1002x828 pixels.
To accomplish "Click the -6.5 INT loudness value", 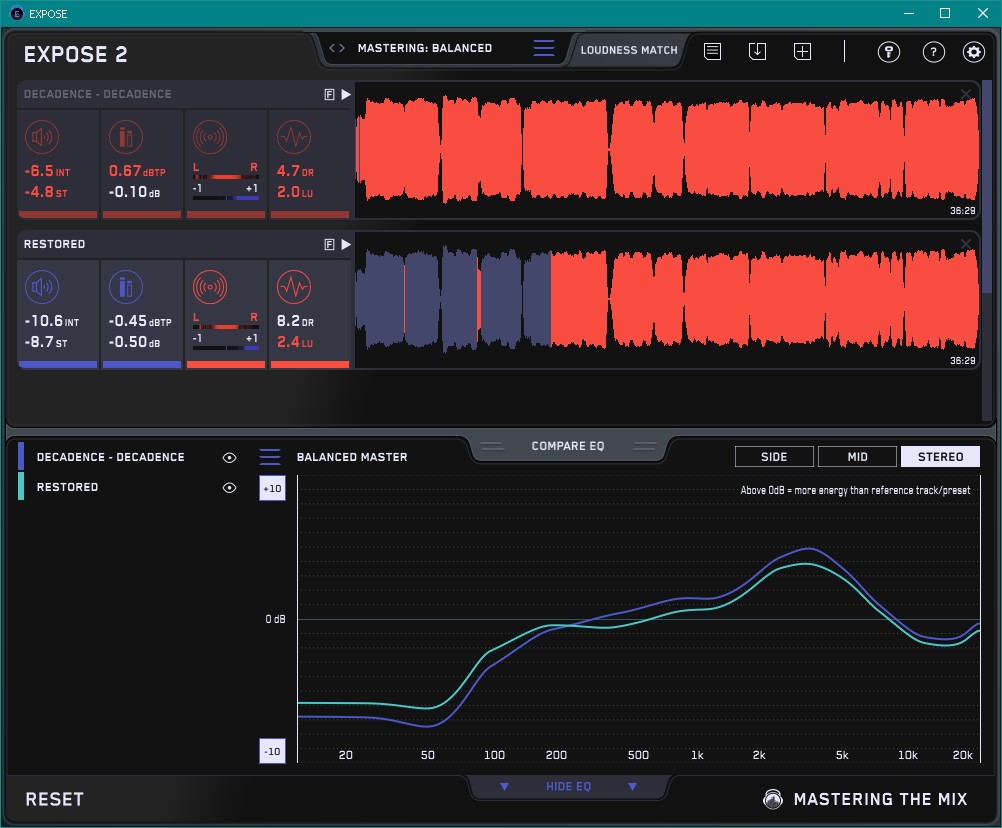I will 47,171.
